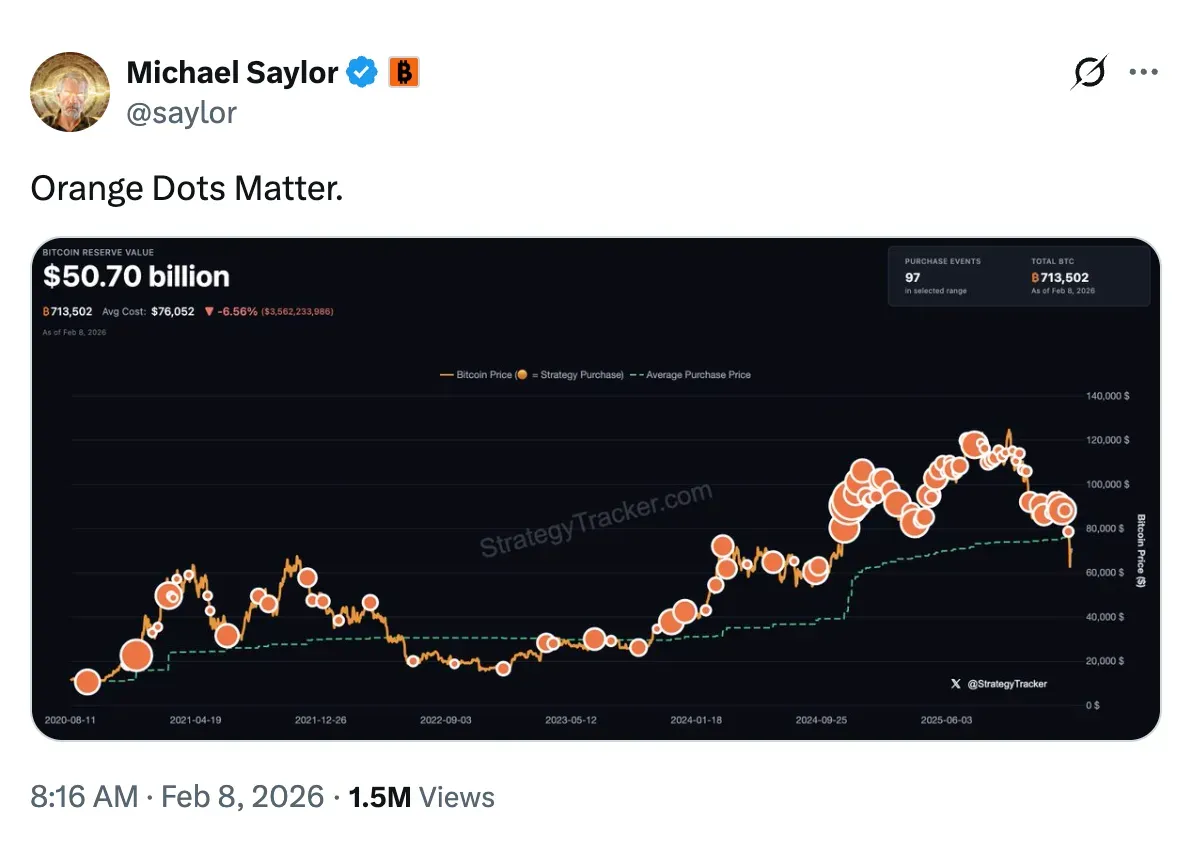This screenshot has width=1194, height=850.
Task: Click the Total BTC 713,502 stat
Action: pos(1062,277)
